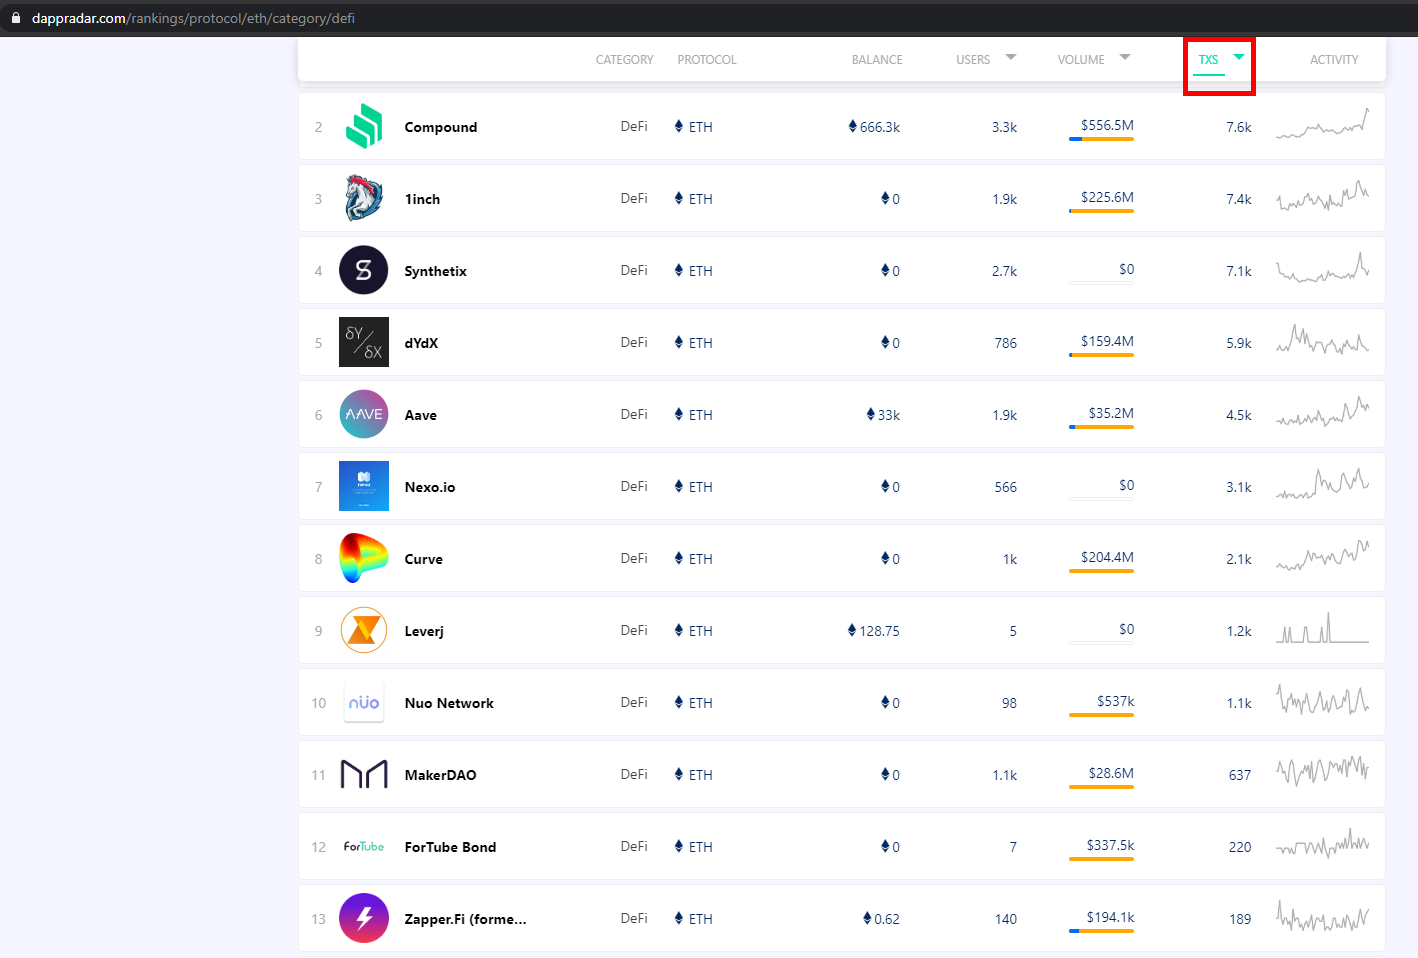Click the dappradar URL address field
The height and width of the screenshot is (958, 1418).
click(x=193, y=18)
